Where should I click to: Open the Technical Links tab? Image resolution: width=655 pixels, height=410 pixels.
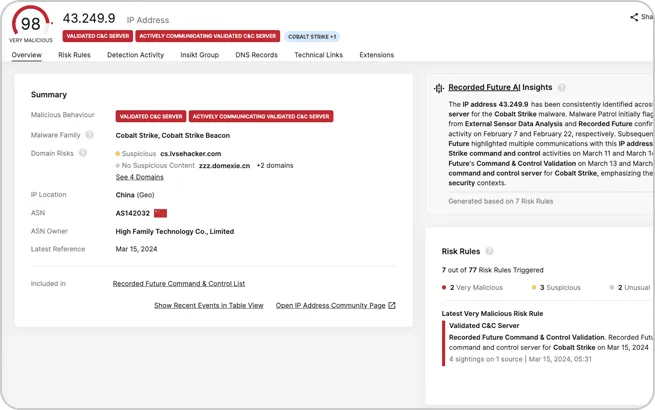coord(318,55)
